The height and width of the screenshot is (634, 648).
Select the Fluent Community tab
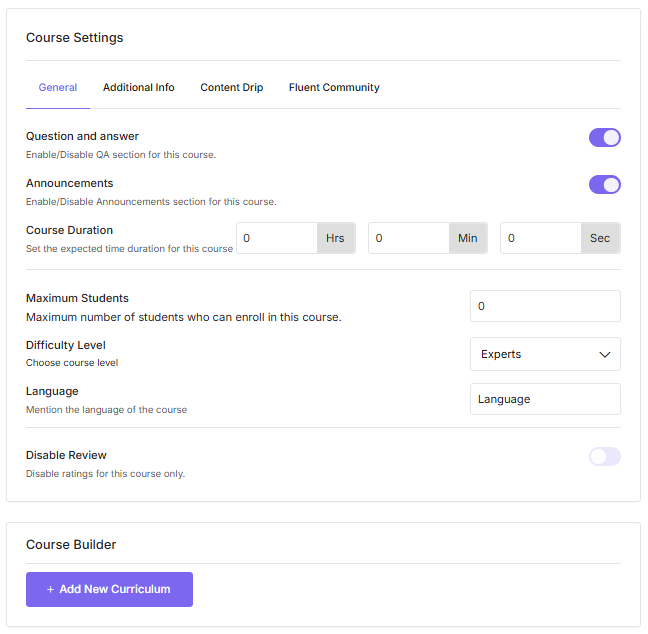click(x=334, y=88)
